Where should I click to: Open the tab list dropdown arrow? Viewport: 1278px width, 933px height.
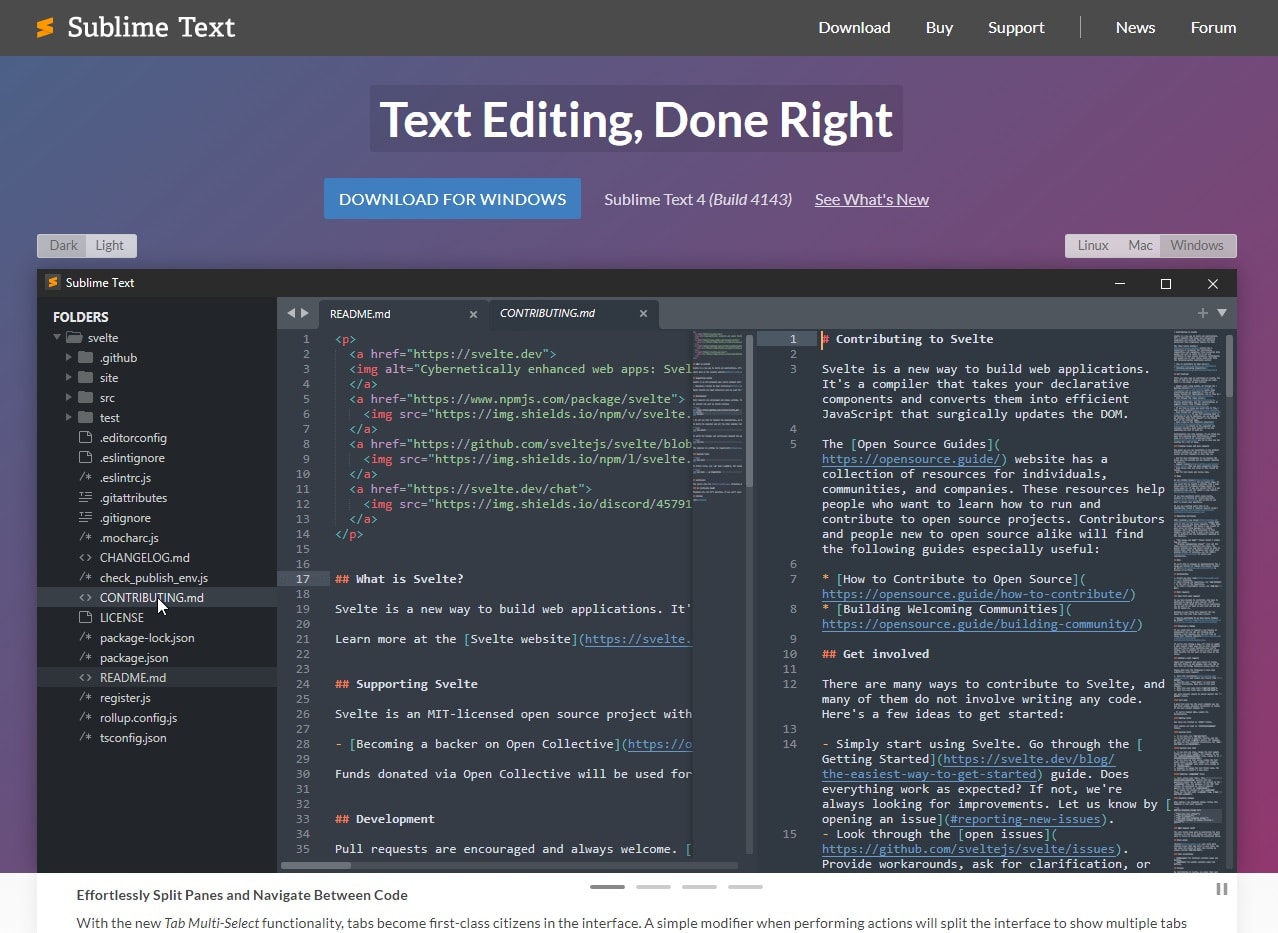pyautogui.click(x=1221, y=313)
